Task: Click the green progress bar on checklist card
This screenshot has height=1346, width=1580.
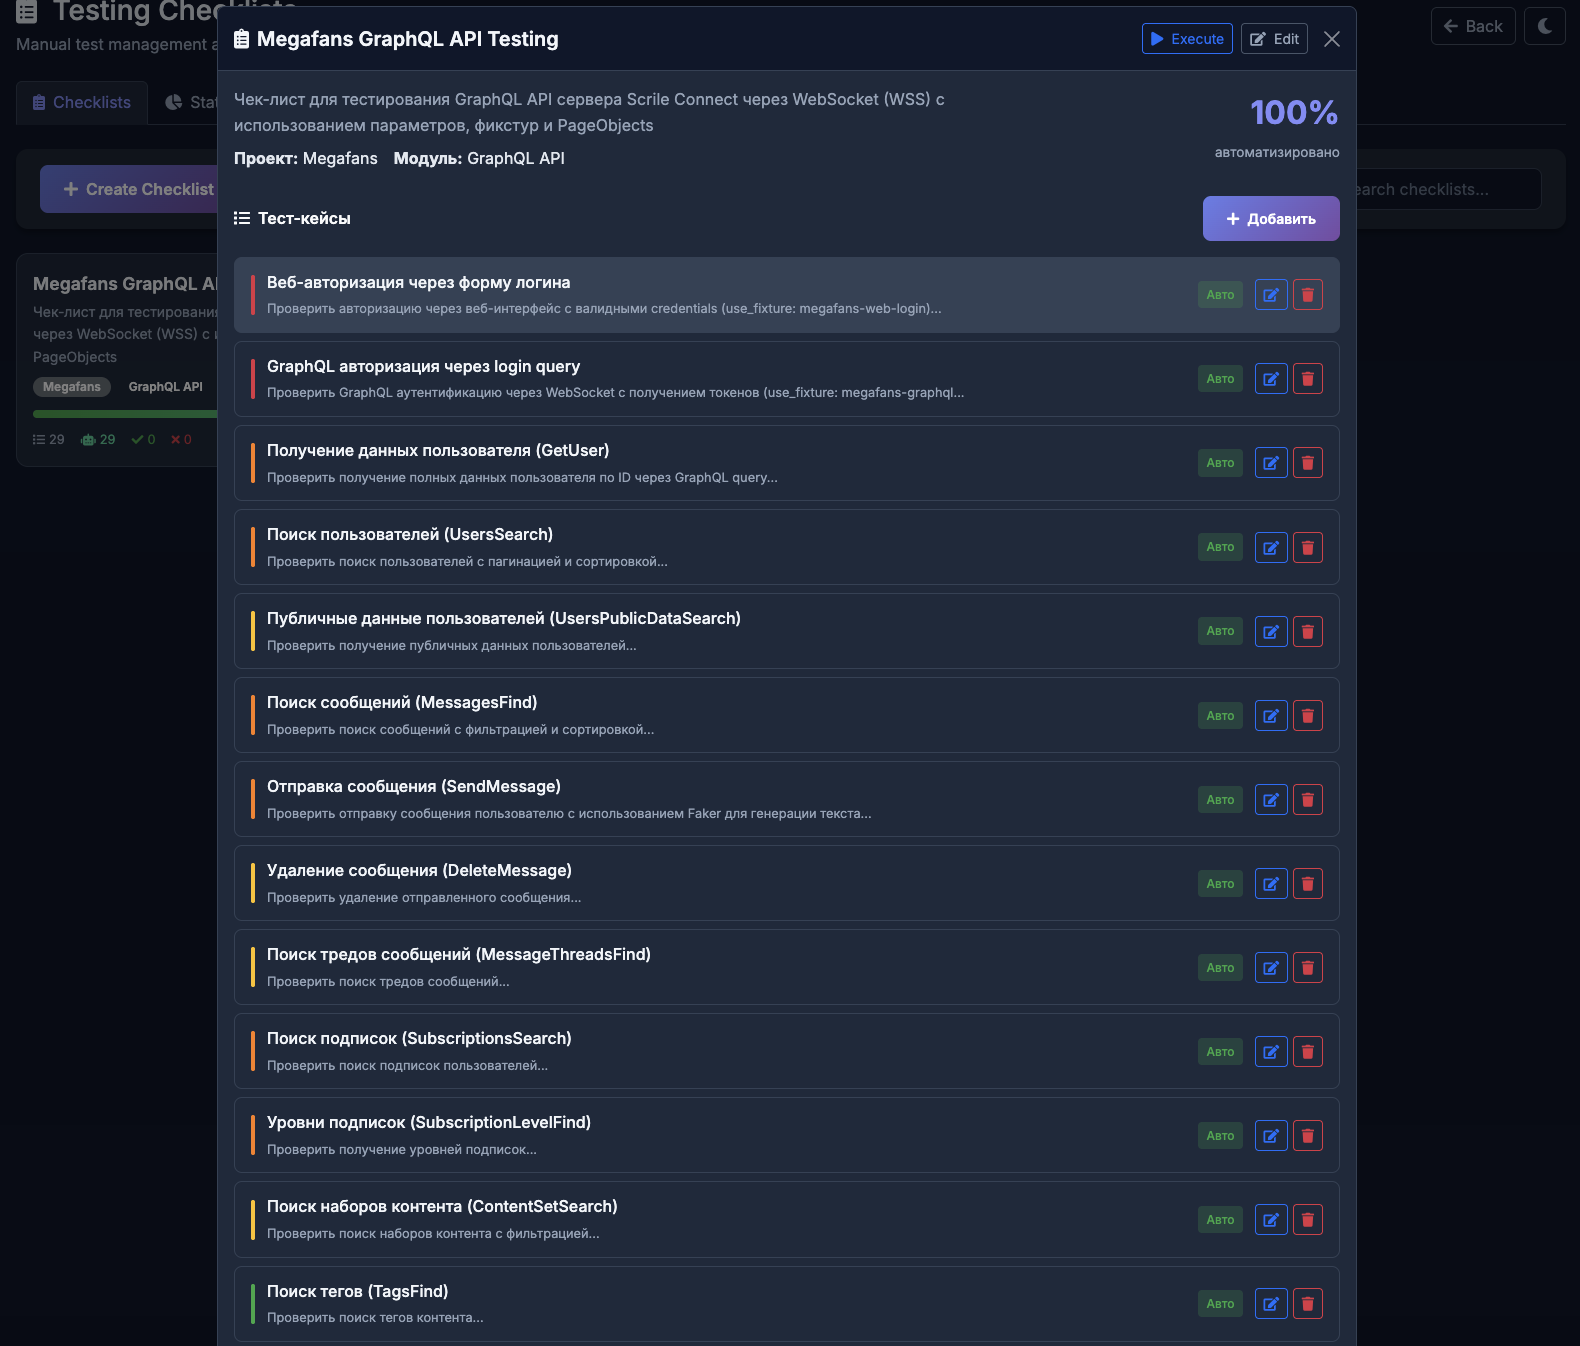Action: [x=125, y=414]
